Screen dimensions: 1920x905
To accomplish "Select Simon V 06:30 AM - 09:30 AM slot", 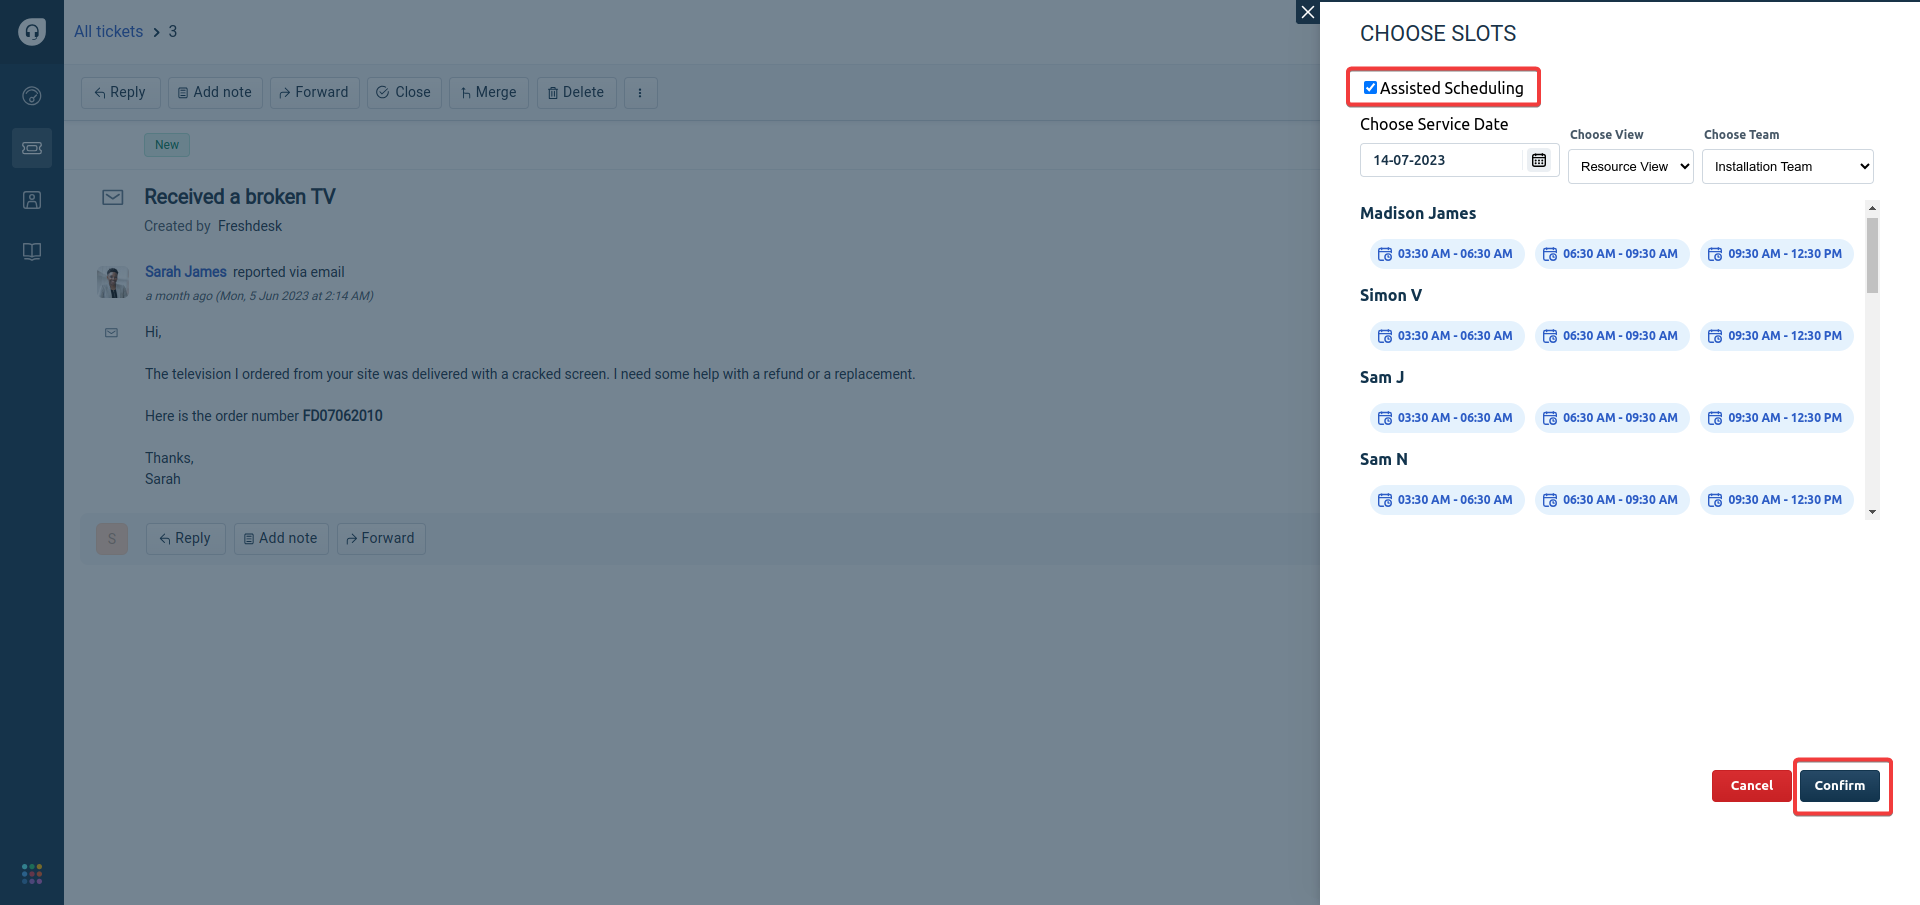I will click(1611, 336).
